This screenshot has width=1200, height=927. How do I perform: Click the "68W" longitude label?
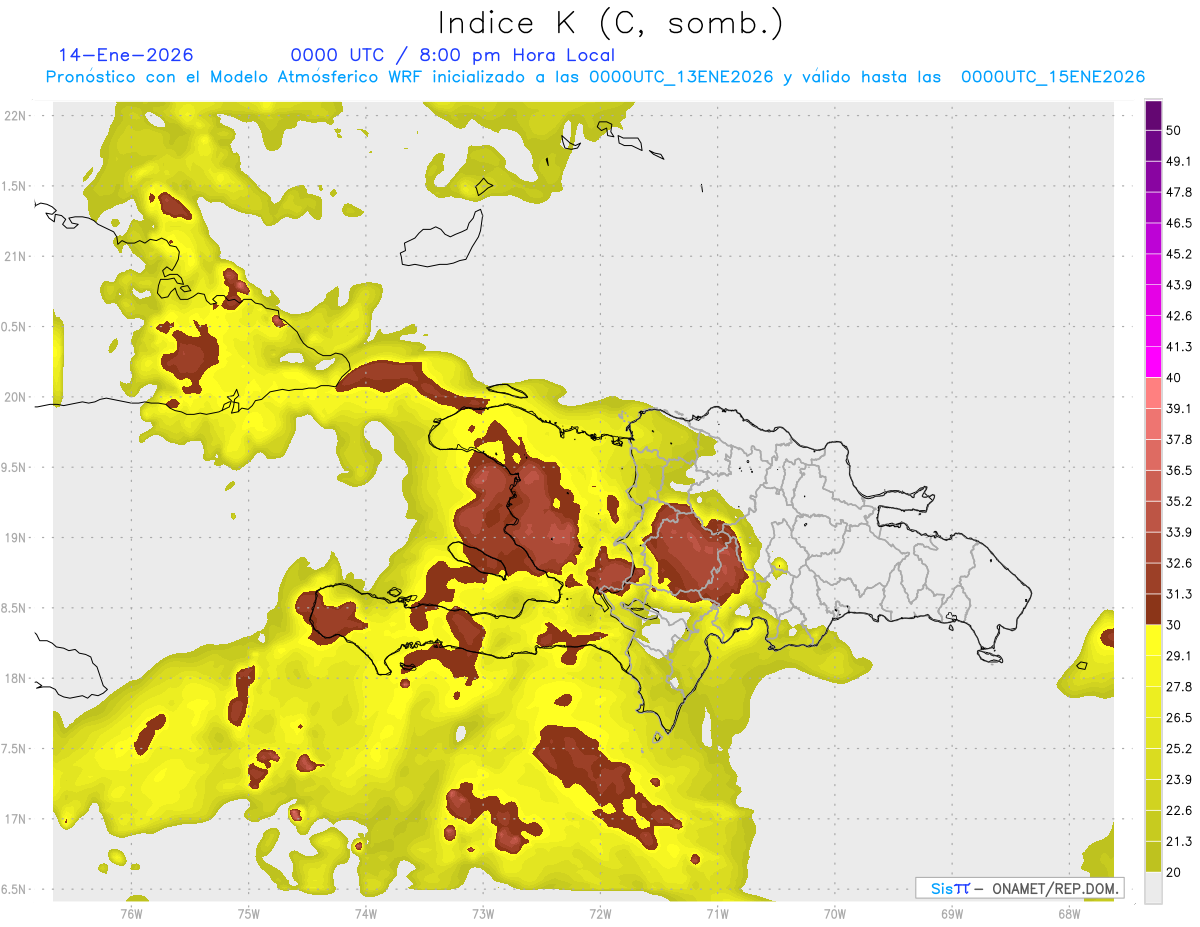tap(1069, 913)
